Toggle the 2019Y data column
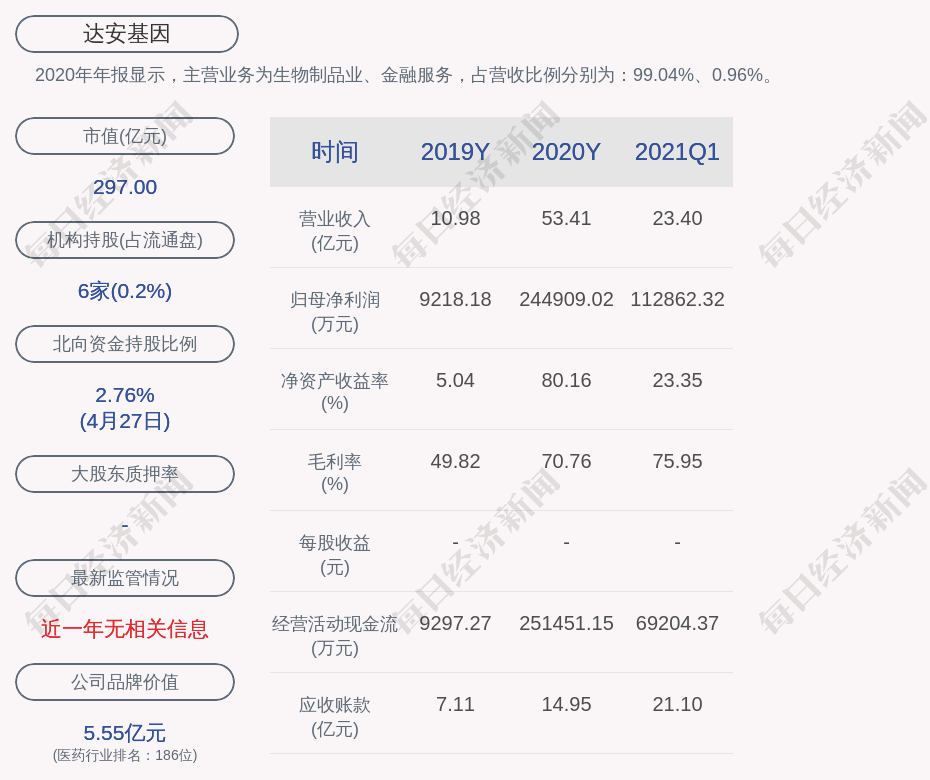Image resolution: width=930 pixels, height=780 pixels. coord(455,151)
